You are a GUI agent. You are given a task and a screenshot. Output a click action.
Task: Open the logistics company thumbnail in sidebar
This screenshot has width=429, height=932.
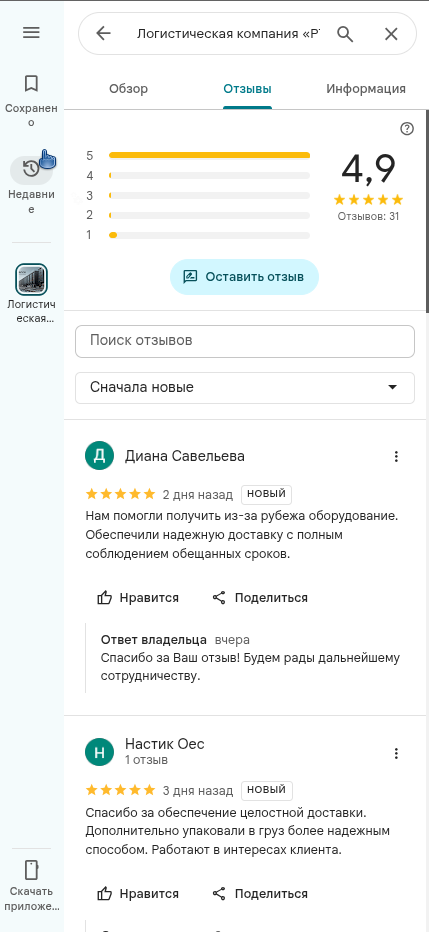pyautogui.click(x=31, y=279)
